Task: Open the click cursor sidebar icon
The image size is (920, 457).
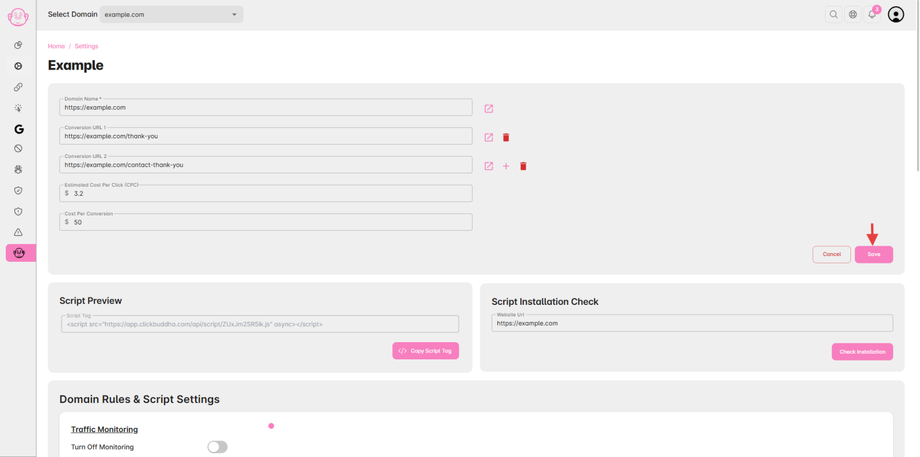Action: click(18, 108)
